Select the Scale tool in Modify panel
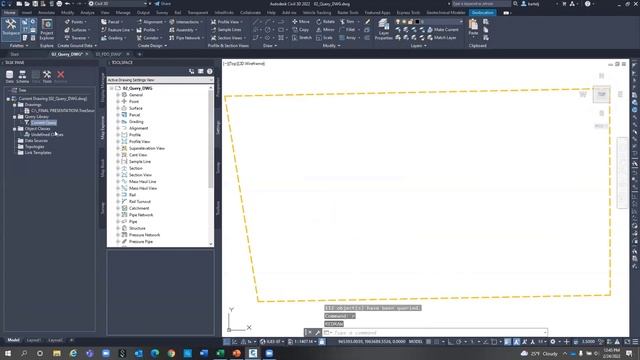Image resolution: width=640 pixels, height=360 pixels. (x=324, y=38)
